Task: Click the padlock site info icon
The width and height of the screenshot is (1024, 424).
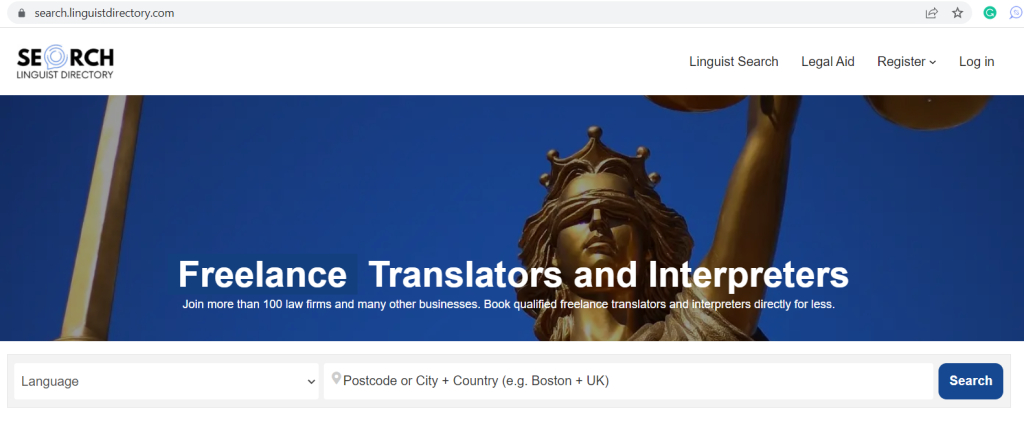Action: [18, 13]
